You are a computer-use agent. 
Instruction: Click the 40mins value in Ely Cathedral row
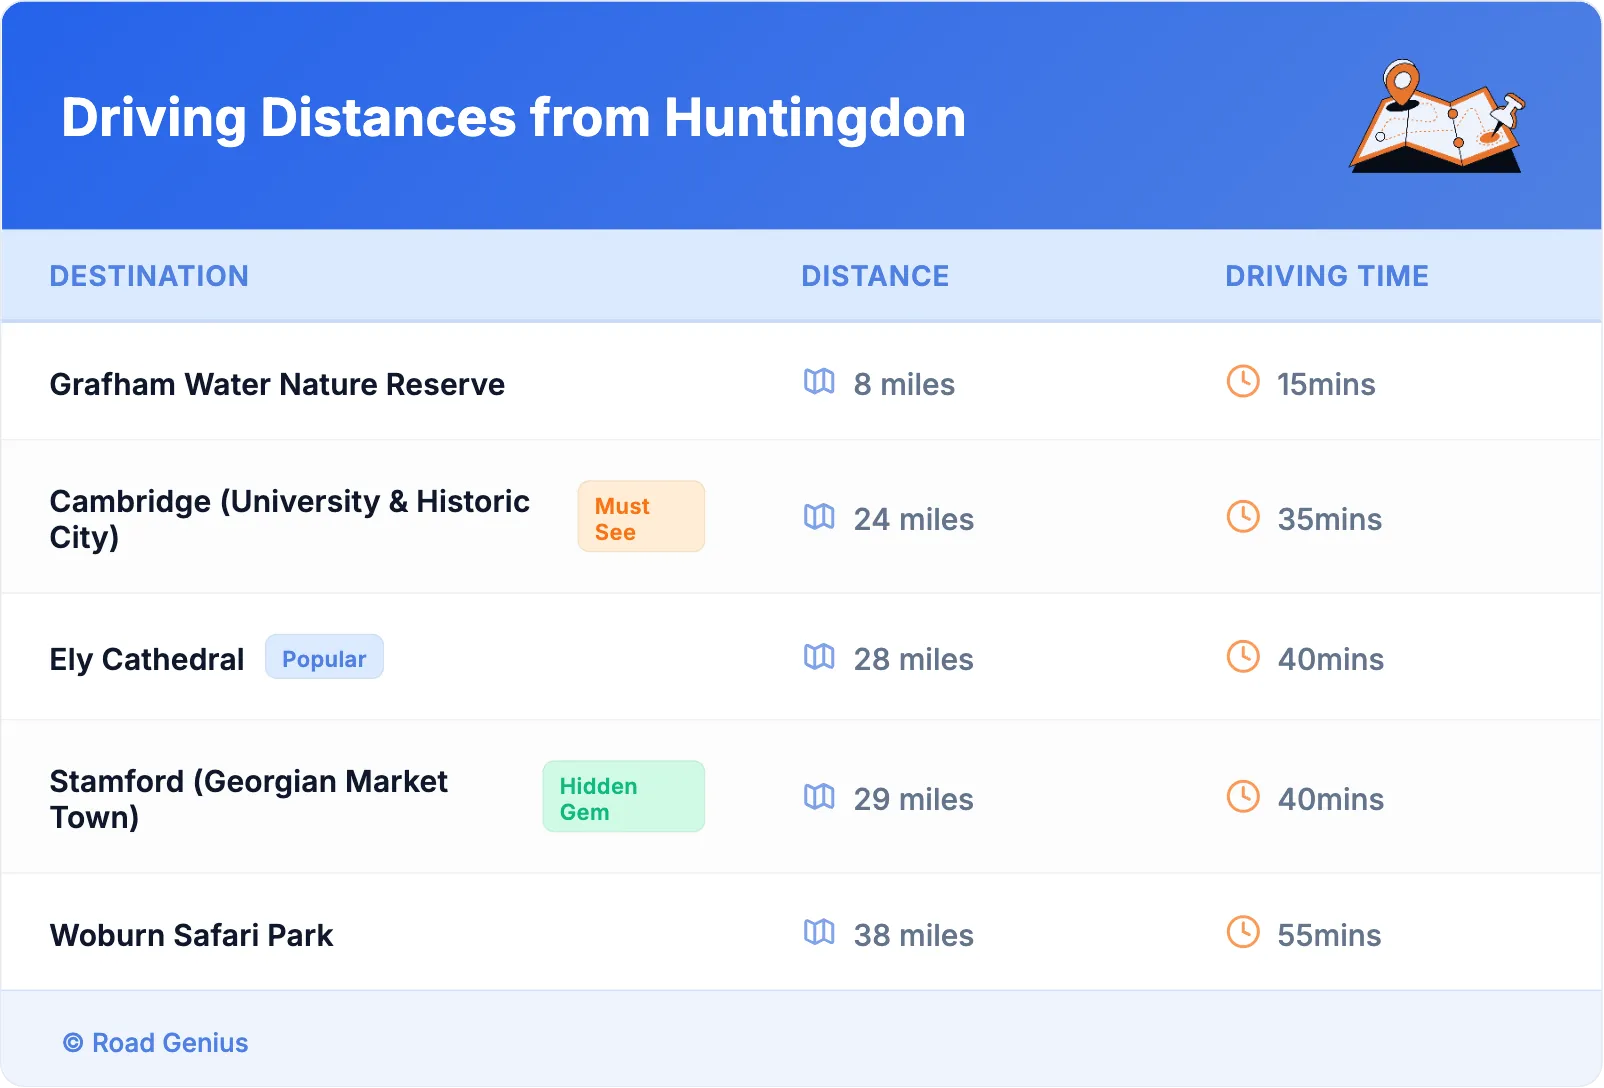click(x=1330, y=660)
